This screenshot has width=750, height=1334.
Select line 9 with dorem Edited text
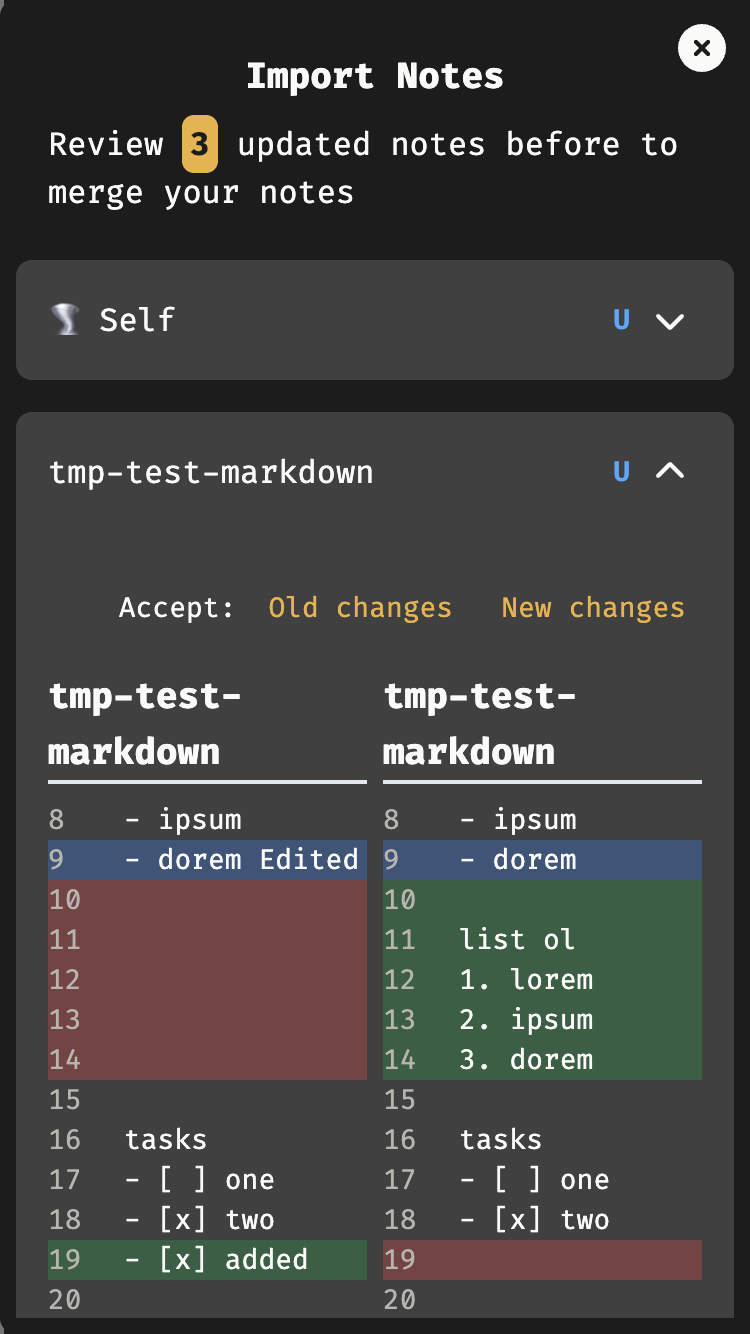207,859
